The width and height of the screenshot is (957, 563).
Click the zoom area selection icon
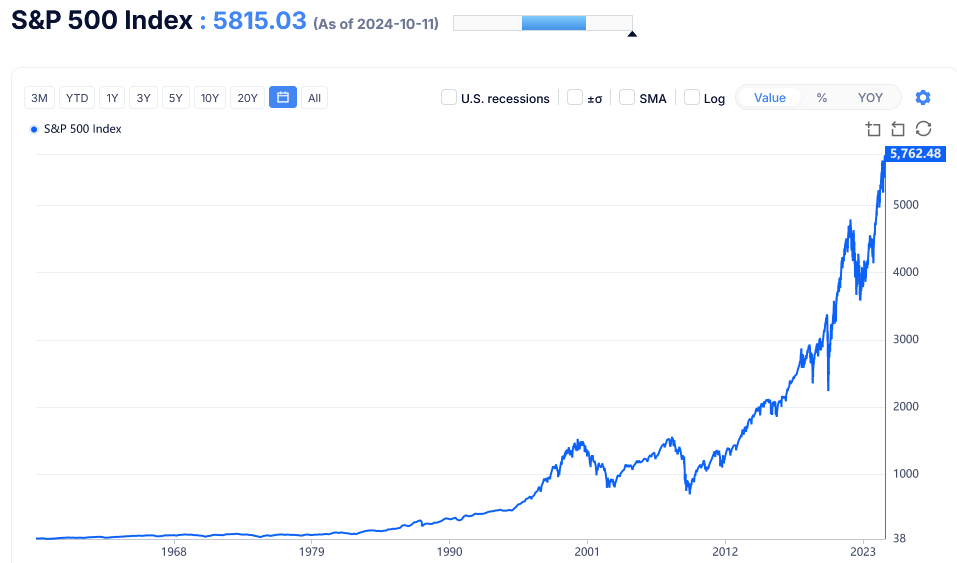tap(873, 129)
